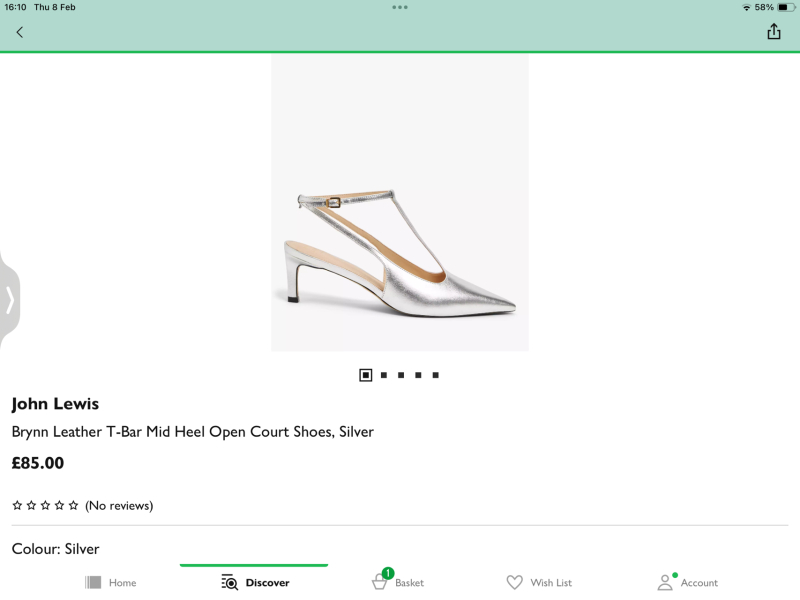800x600 pixels.
Task: Tap the Colour: Silver label
Action: [x=55, y=549]
